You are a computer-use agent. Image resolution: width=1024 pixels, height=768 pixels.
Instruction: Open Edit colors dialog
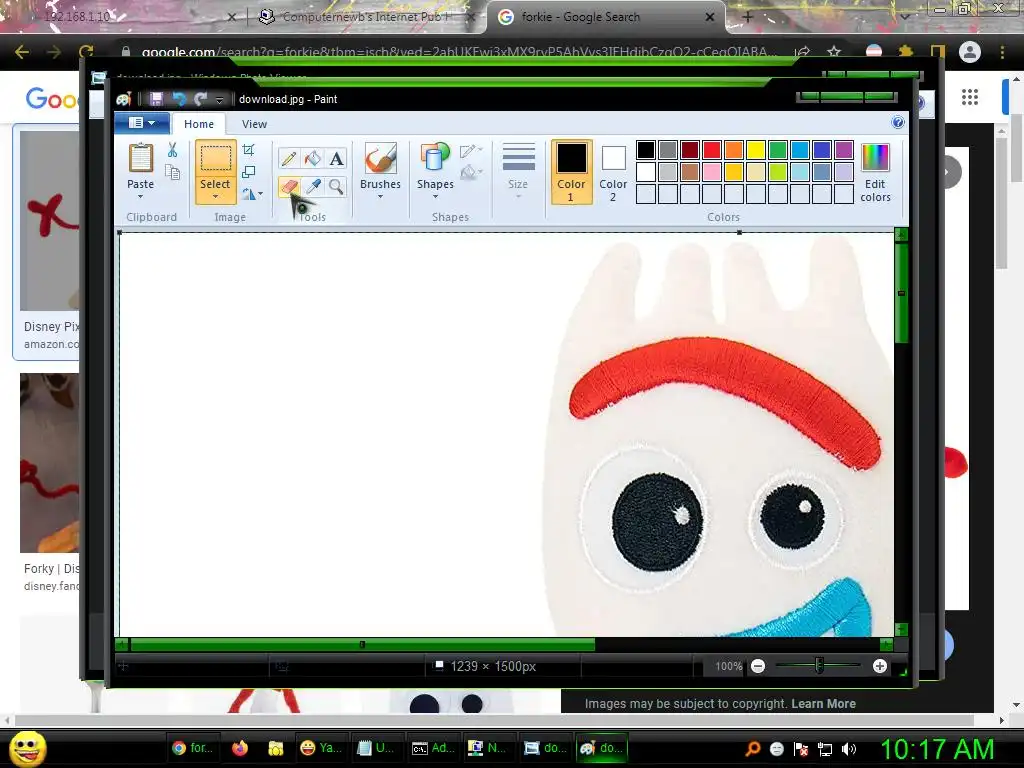tap(875, 173)
